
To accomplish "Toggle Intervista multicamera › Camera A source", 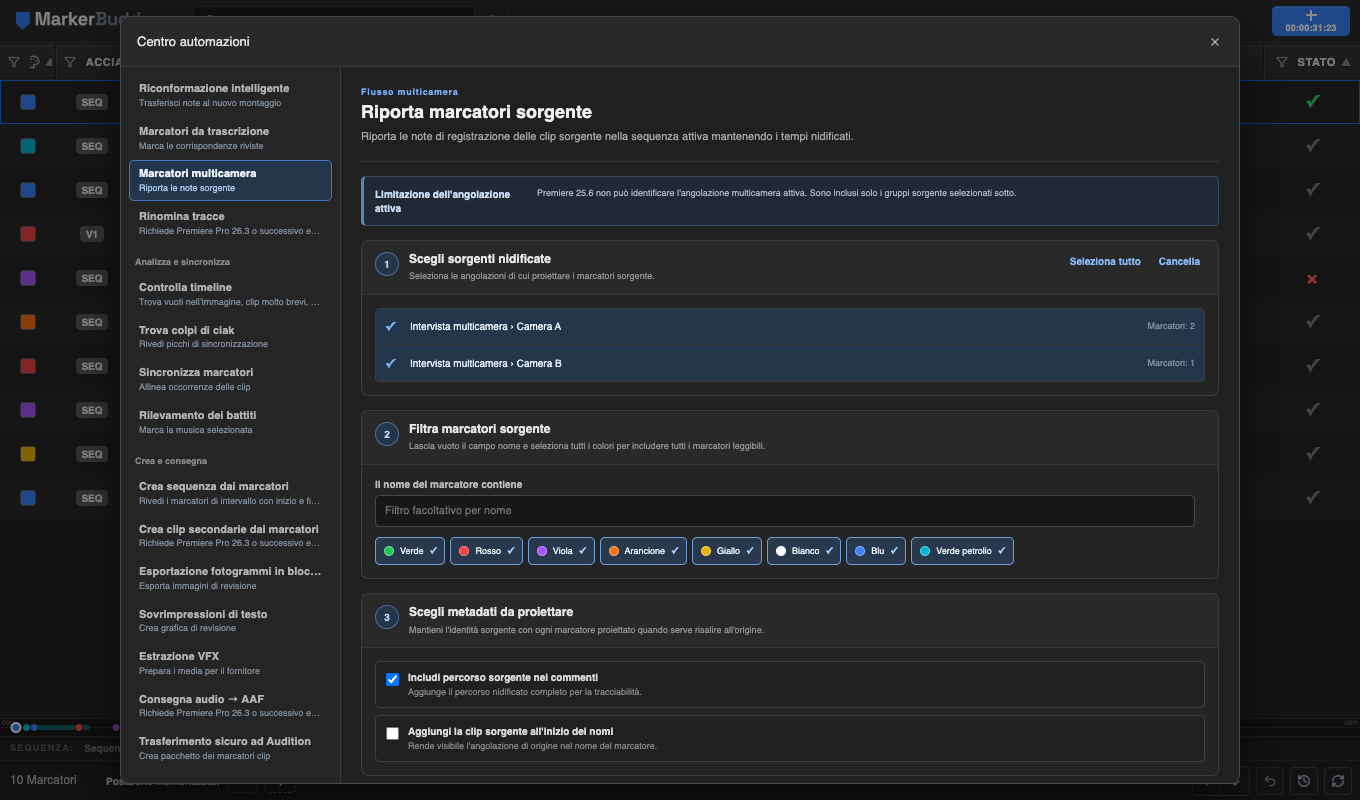I will (x=789, y=326).
